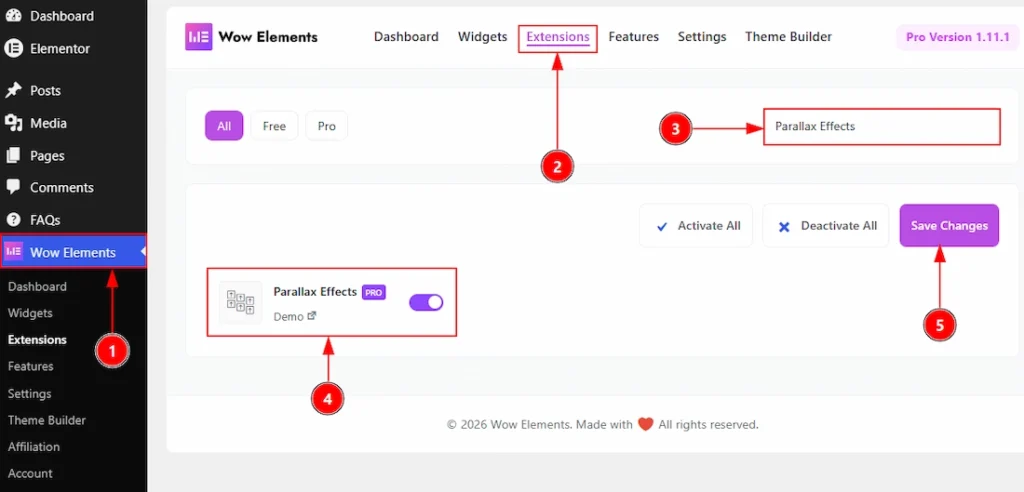Click Save Changes button
The height and width of the screenshot is (492, 1024).
pos(949,225)
